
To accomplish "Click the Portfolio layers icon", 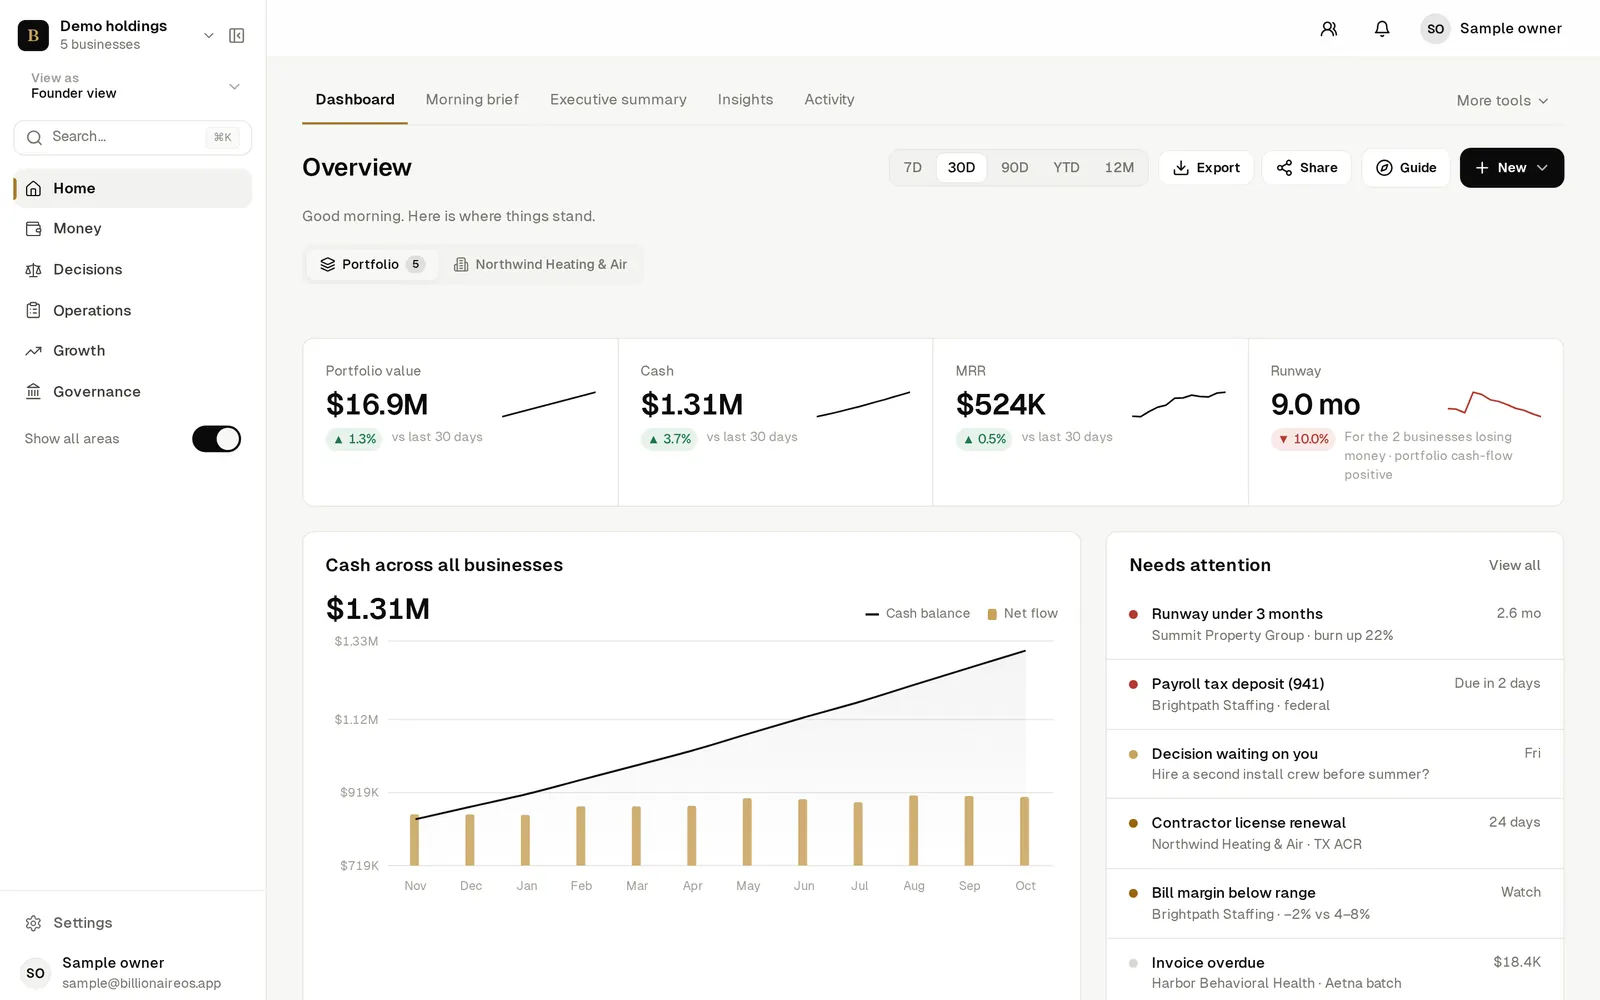I will (x=327, y=265).
